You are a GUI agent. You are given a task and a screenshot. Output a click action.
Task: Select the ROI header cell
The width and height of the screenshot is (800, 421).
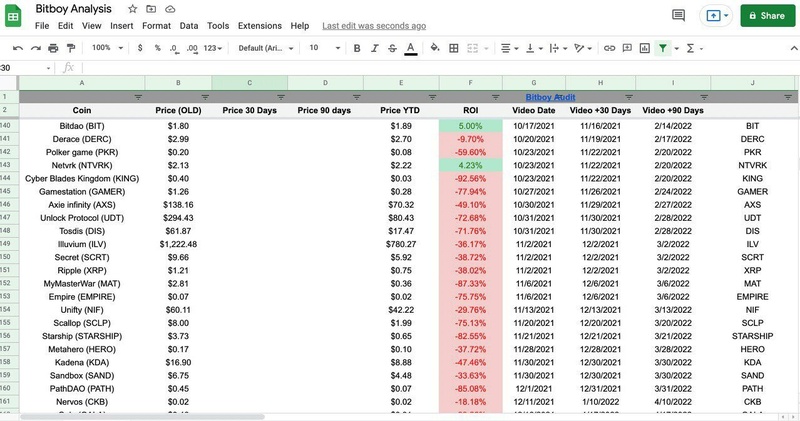pos(470,110)
